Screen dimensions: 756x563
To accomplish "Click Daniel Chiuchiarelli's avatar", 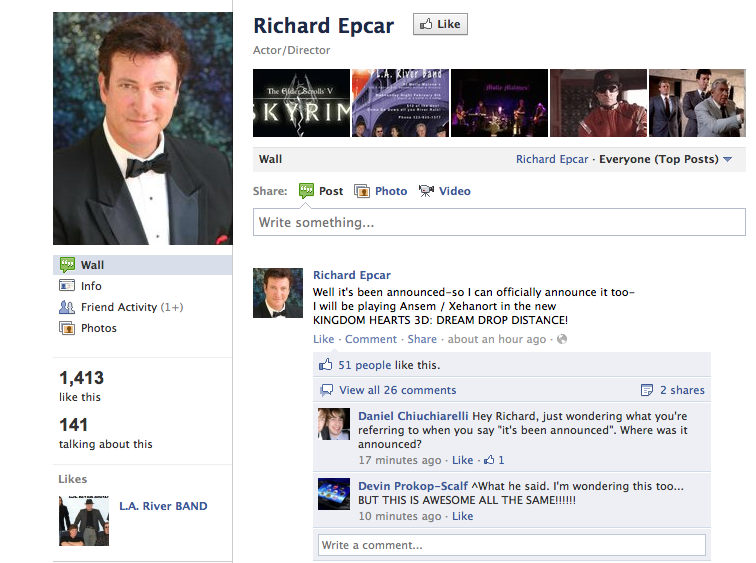I will click(334, 424).
